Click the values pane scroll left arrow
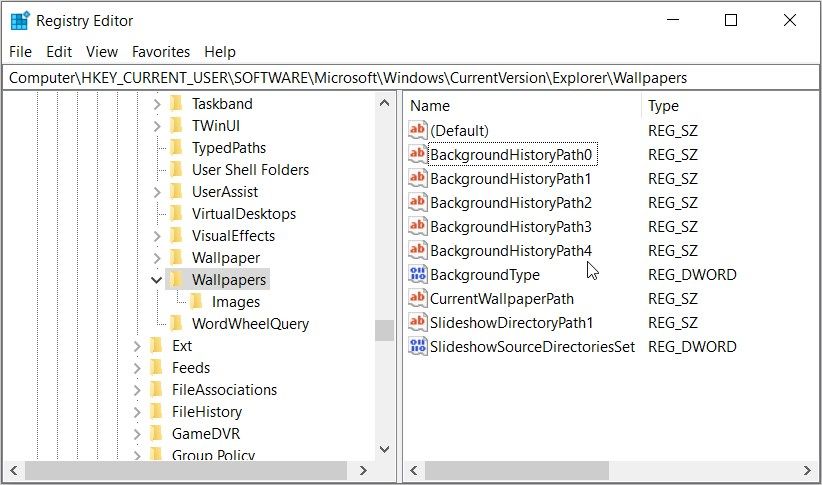This screenshot has width=822, height=485. point(414,470)
